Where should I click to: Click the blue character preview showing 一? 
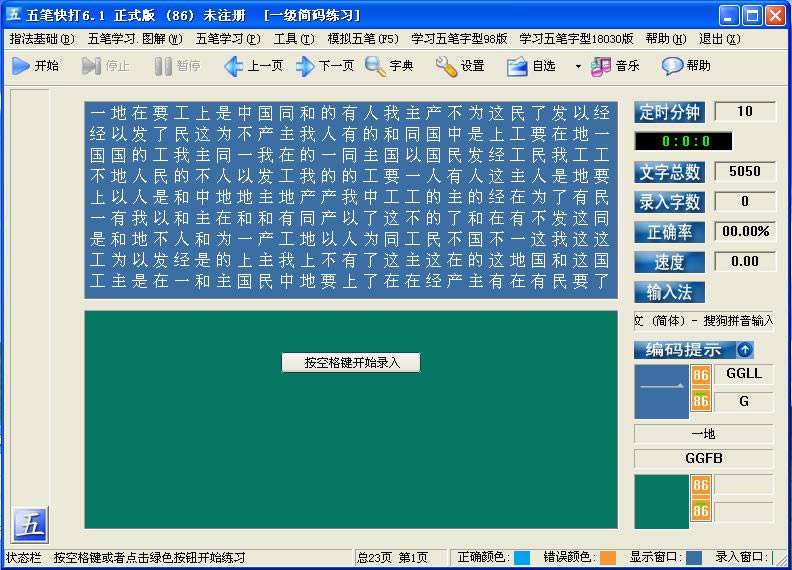(662, 392)
